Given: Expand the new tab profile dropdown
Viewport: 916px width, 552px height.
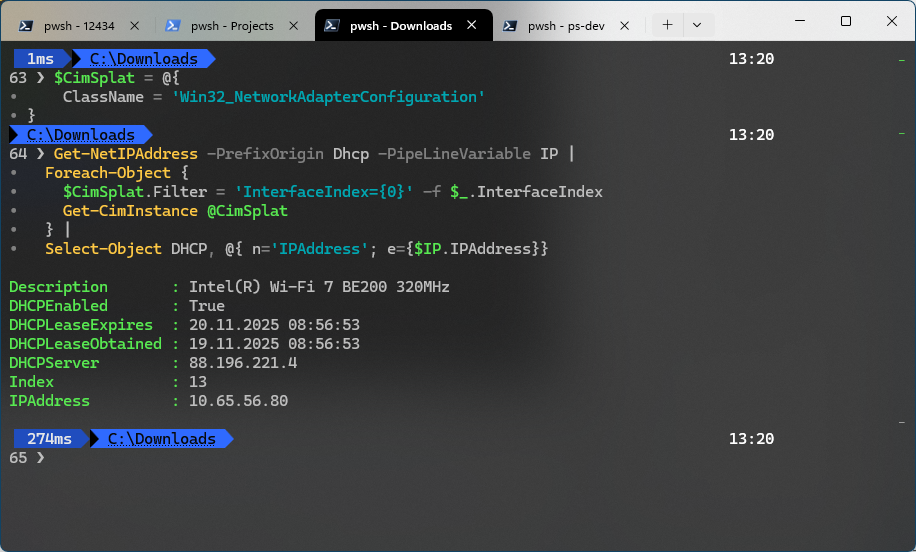Looking at the screenshot, I should point(697,25).
